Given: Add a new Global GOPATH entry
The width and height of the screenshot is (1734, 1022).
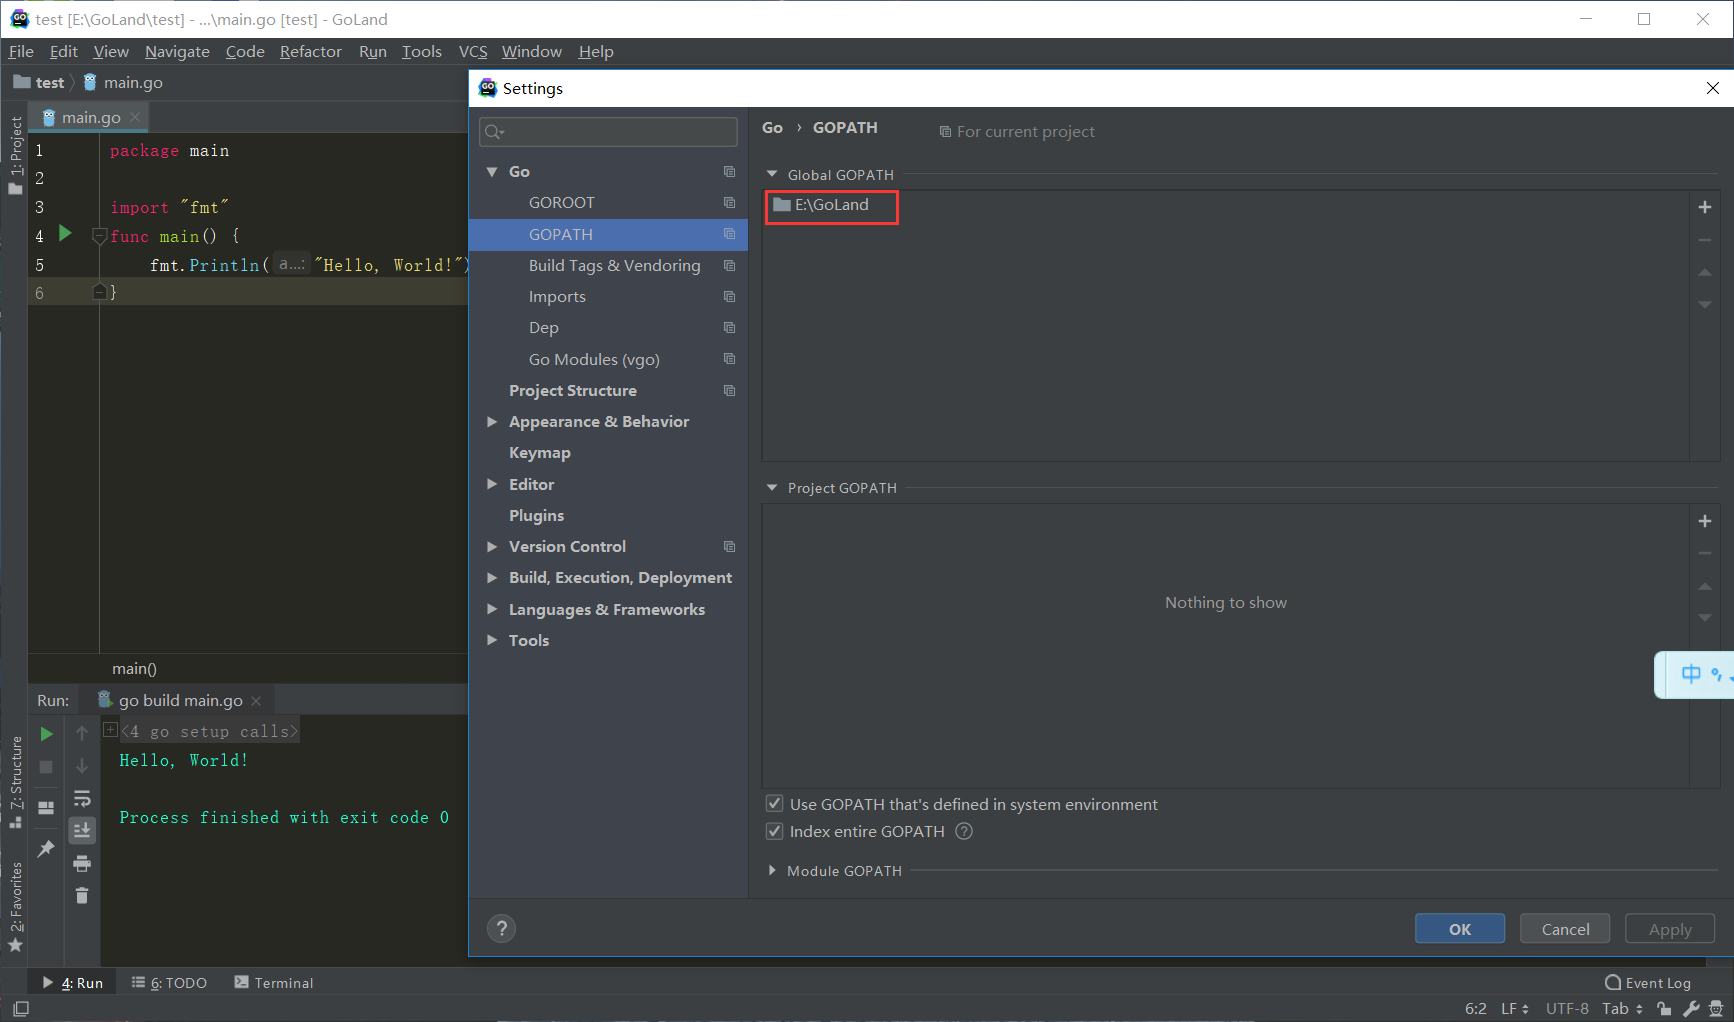Looking at the screenshot, I should pos(1705,207).
